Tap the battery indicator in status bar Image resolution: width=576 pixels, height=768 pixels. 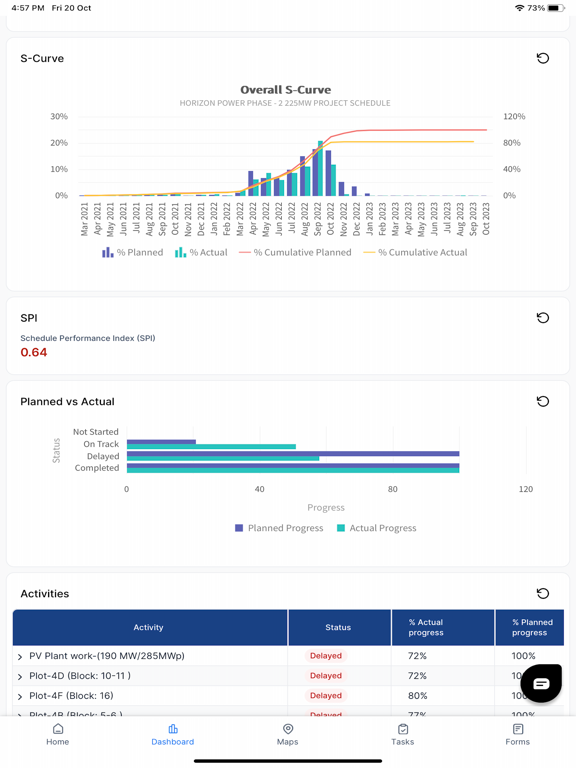(x=556, y=8)
